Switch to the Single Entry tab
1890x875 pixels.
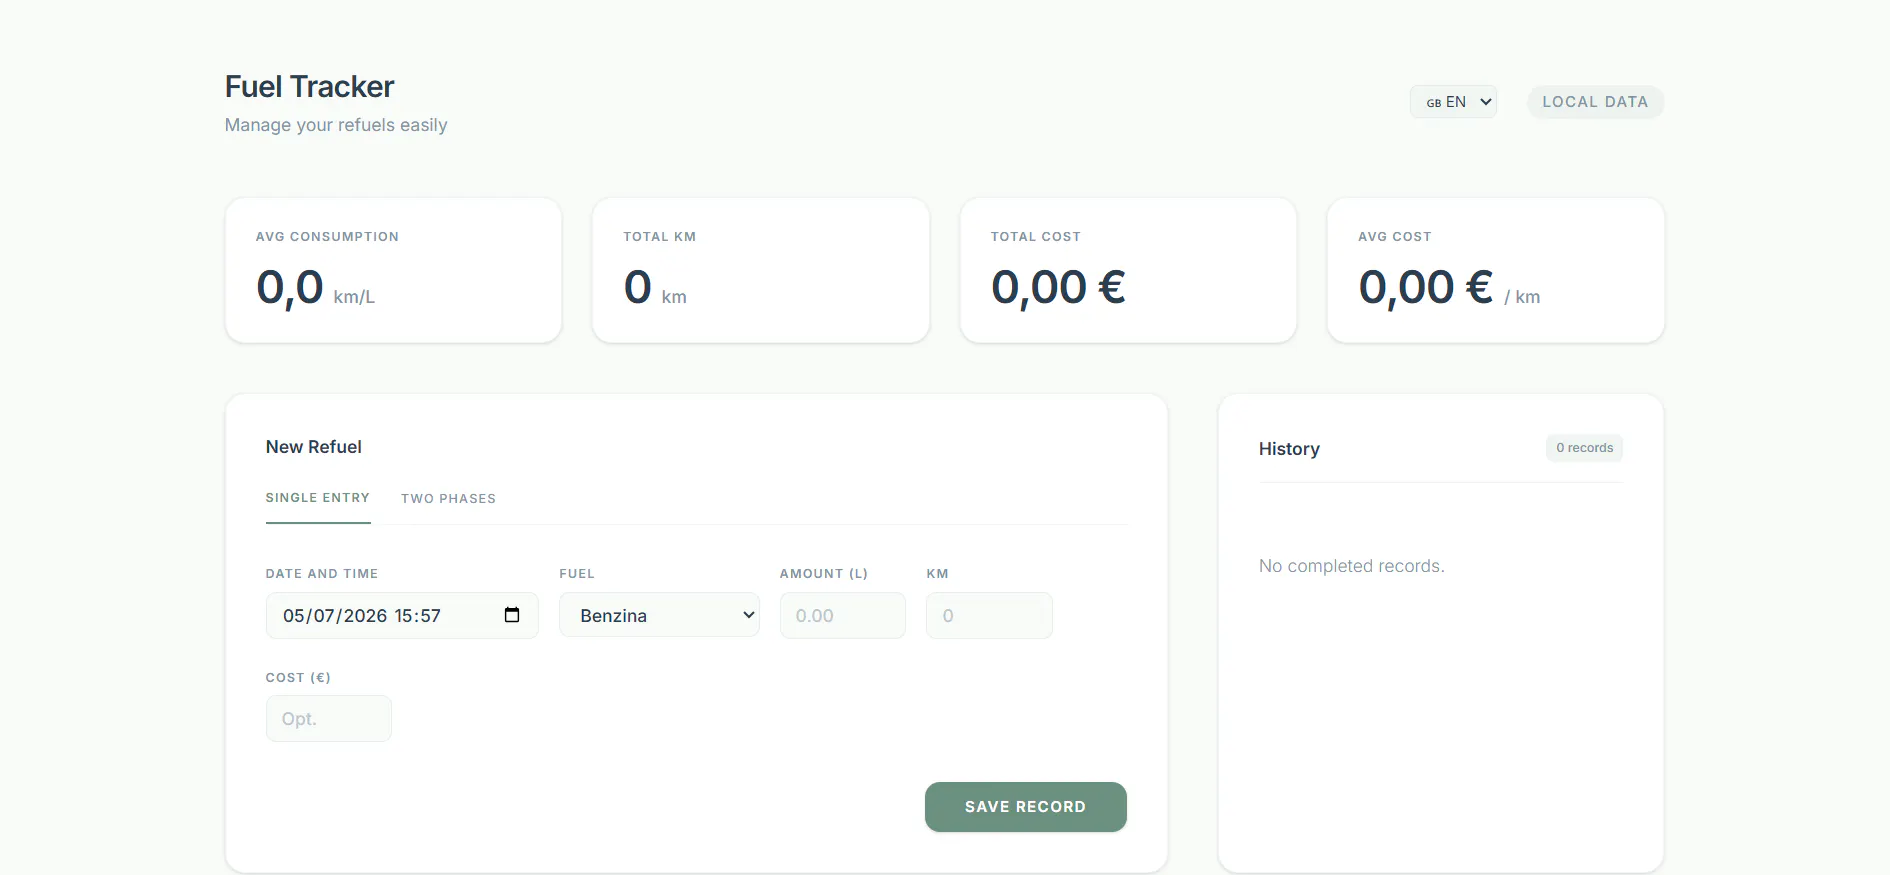pos(318,498)
